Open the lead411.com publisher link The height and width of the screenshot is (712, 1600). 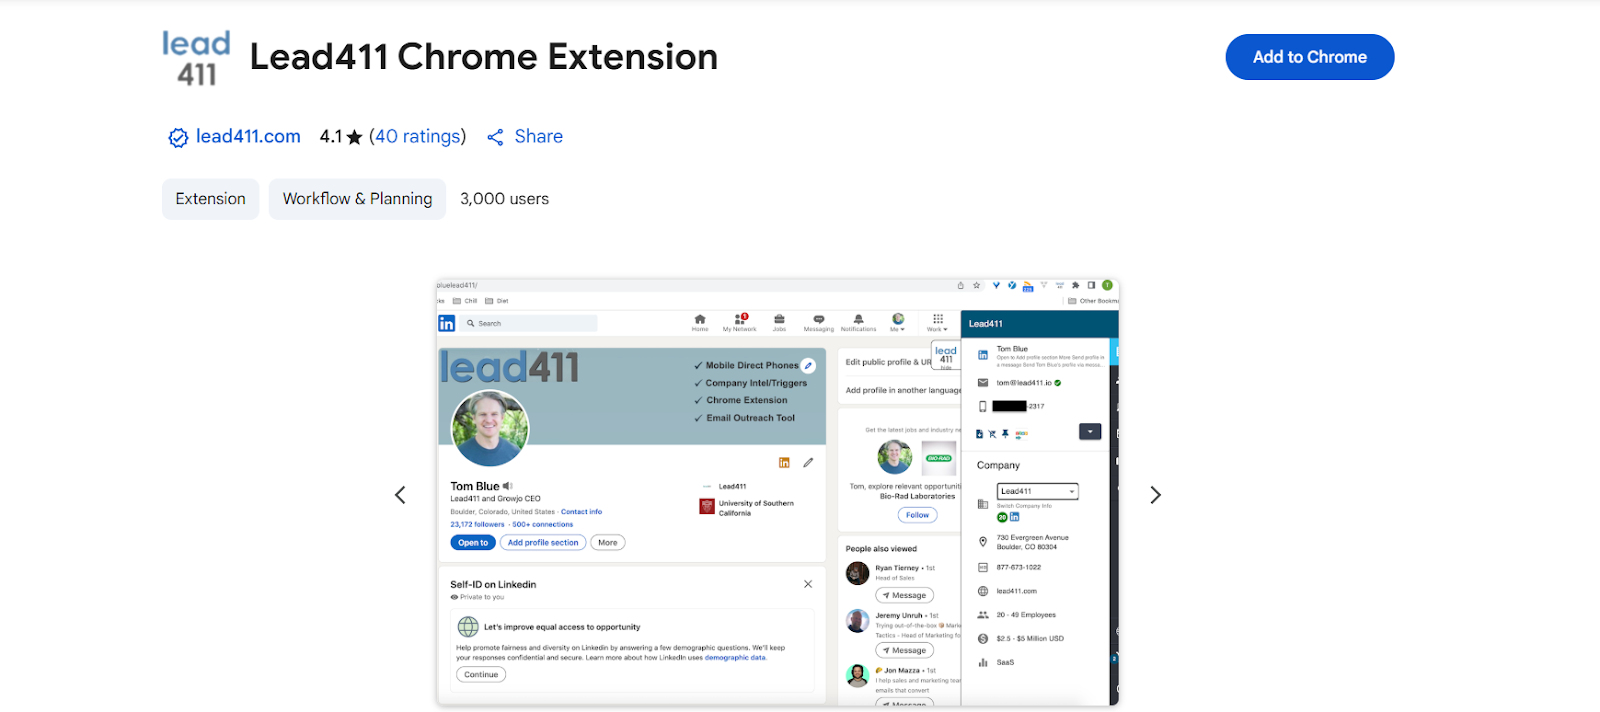click(x=248, y=137)
